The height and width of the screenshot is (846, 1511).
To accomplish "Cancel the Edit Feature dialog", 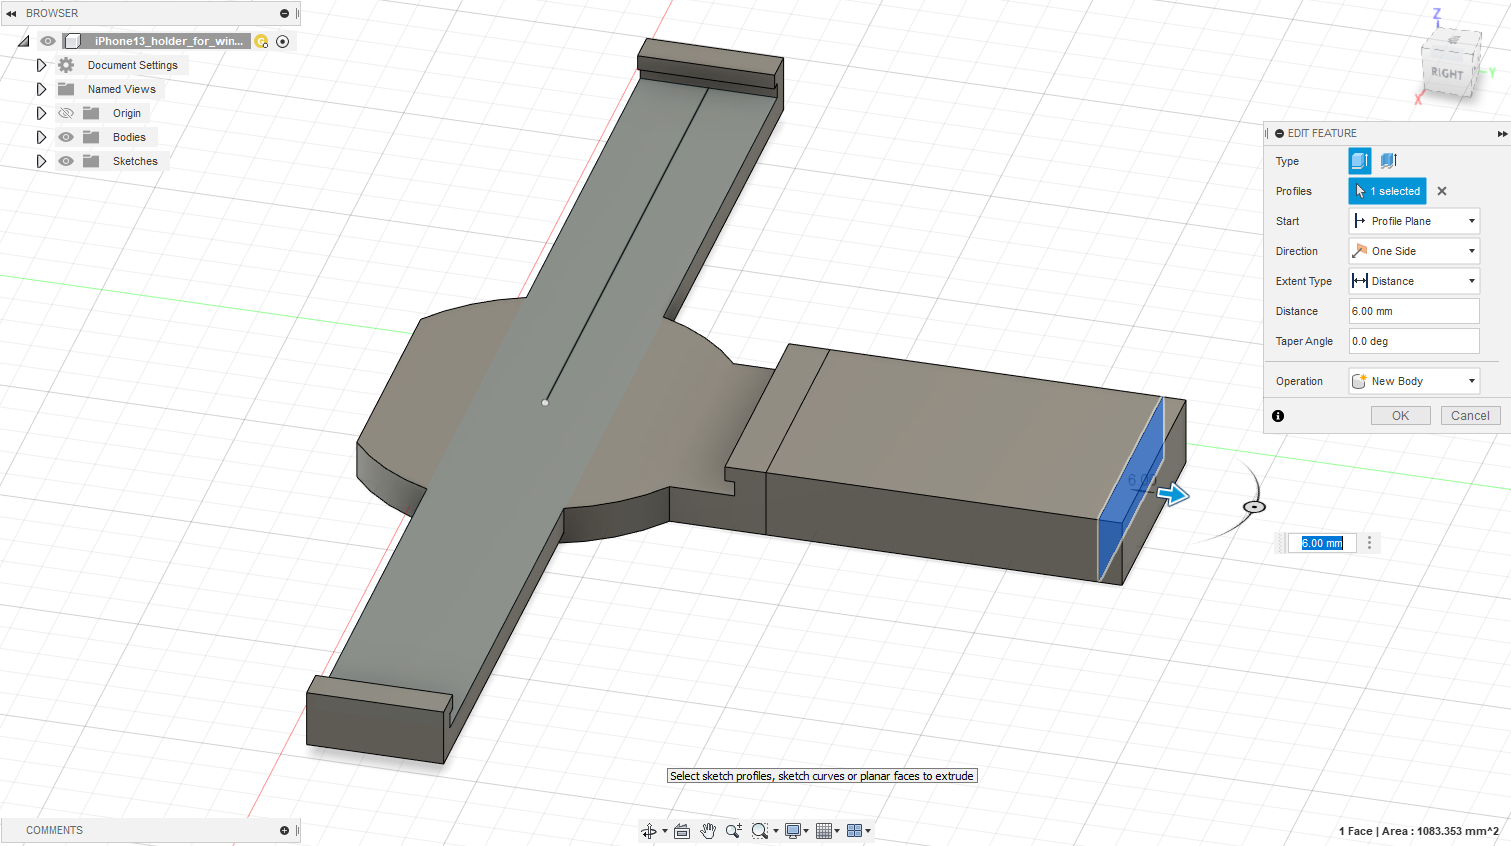I will pos(1470,416).
